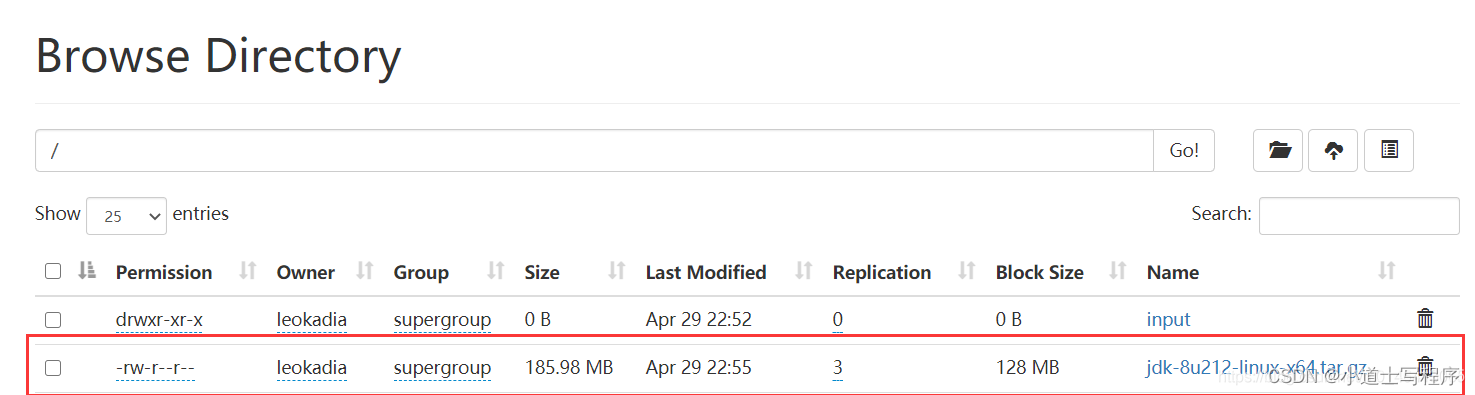Click the Search input field
Screen dimensions: 1475x395
(1359, 216)
